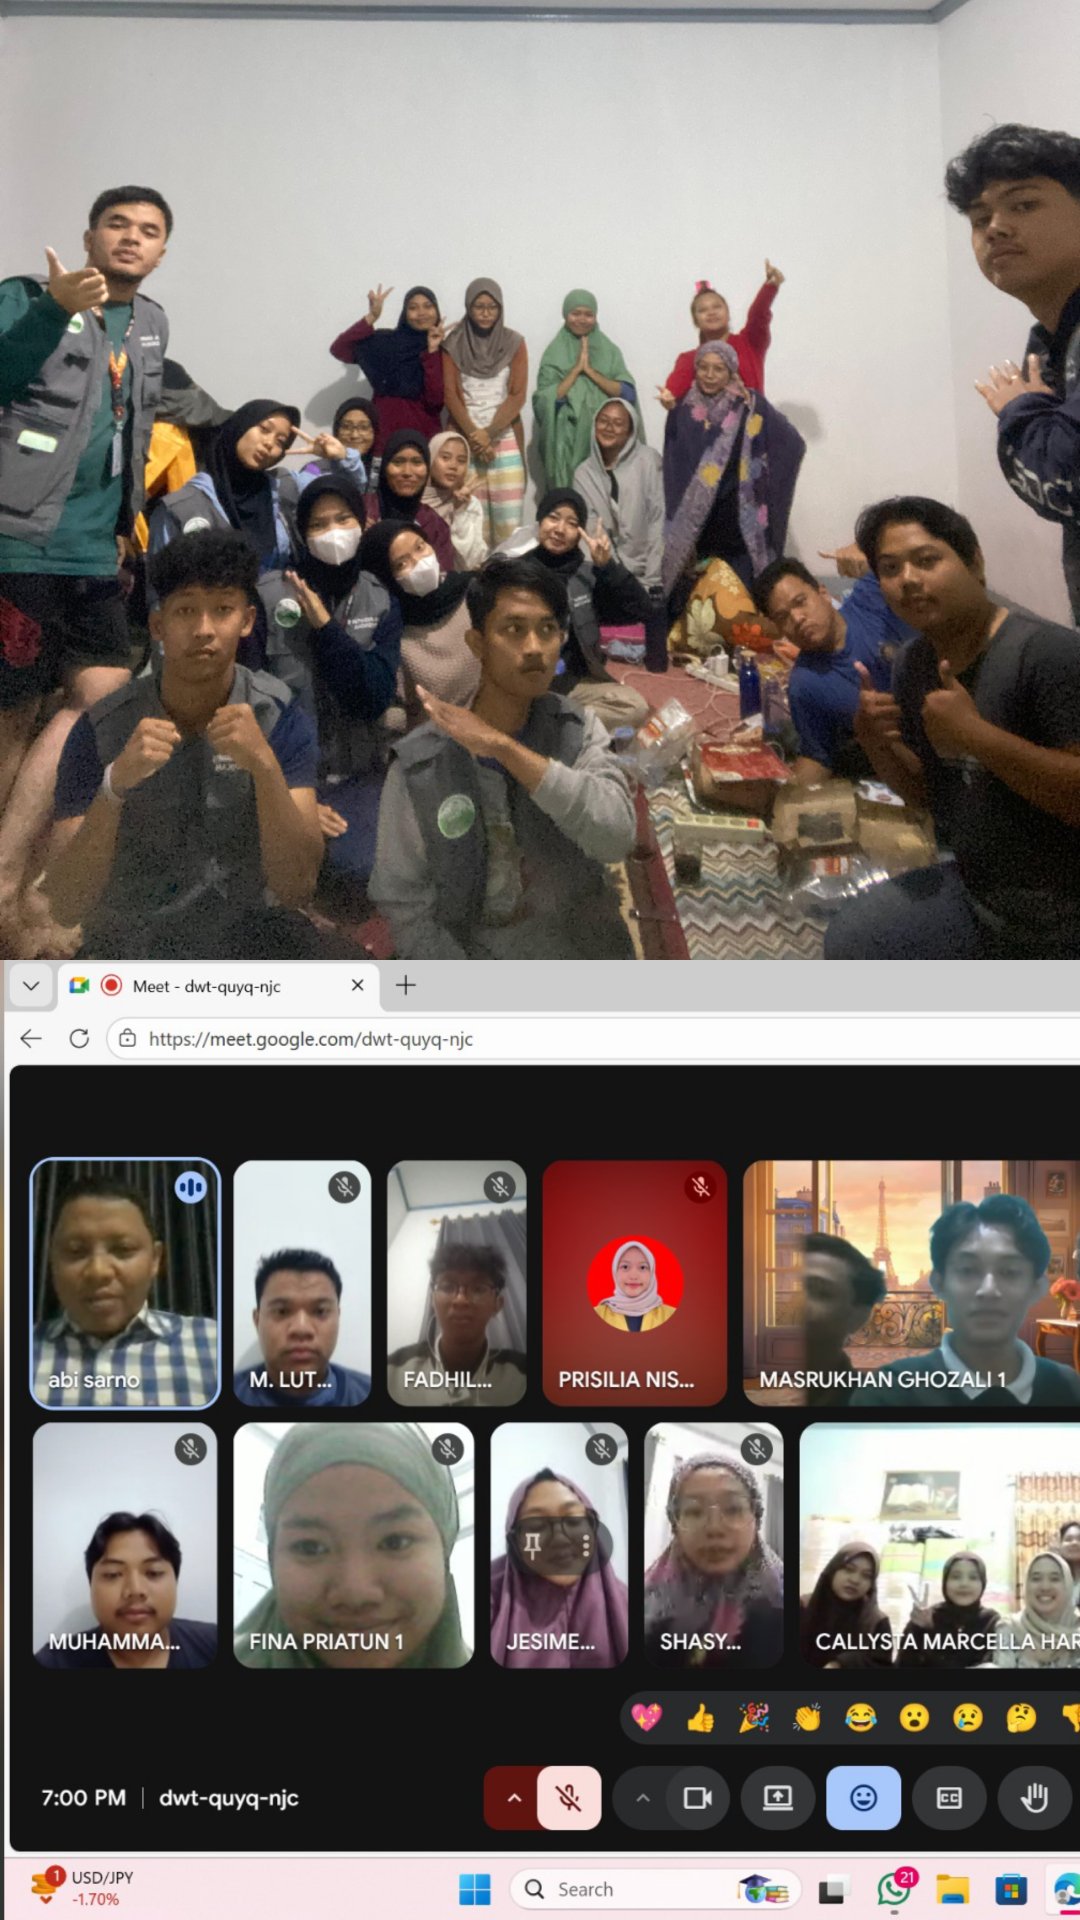
Task: Go back to previous page
Action: click(31, 1039)
